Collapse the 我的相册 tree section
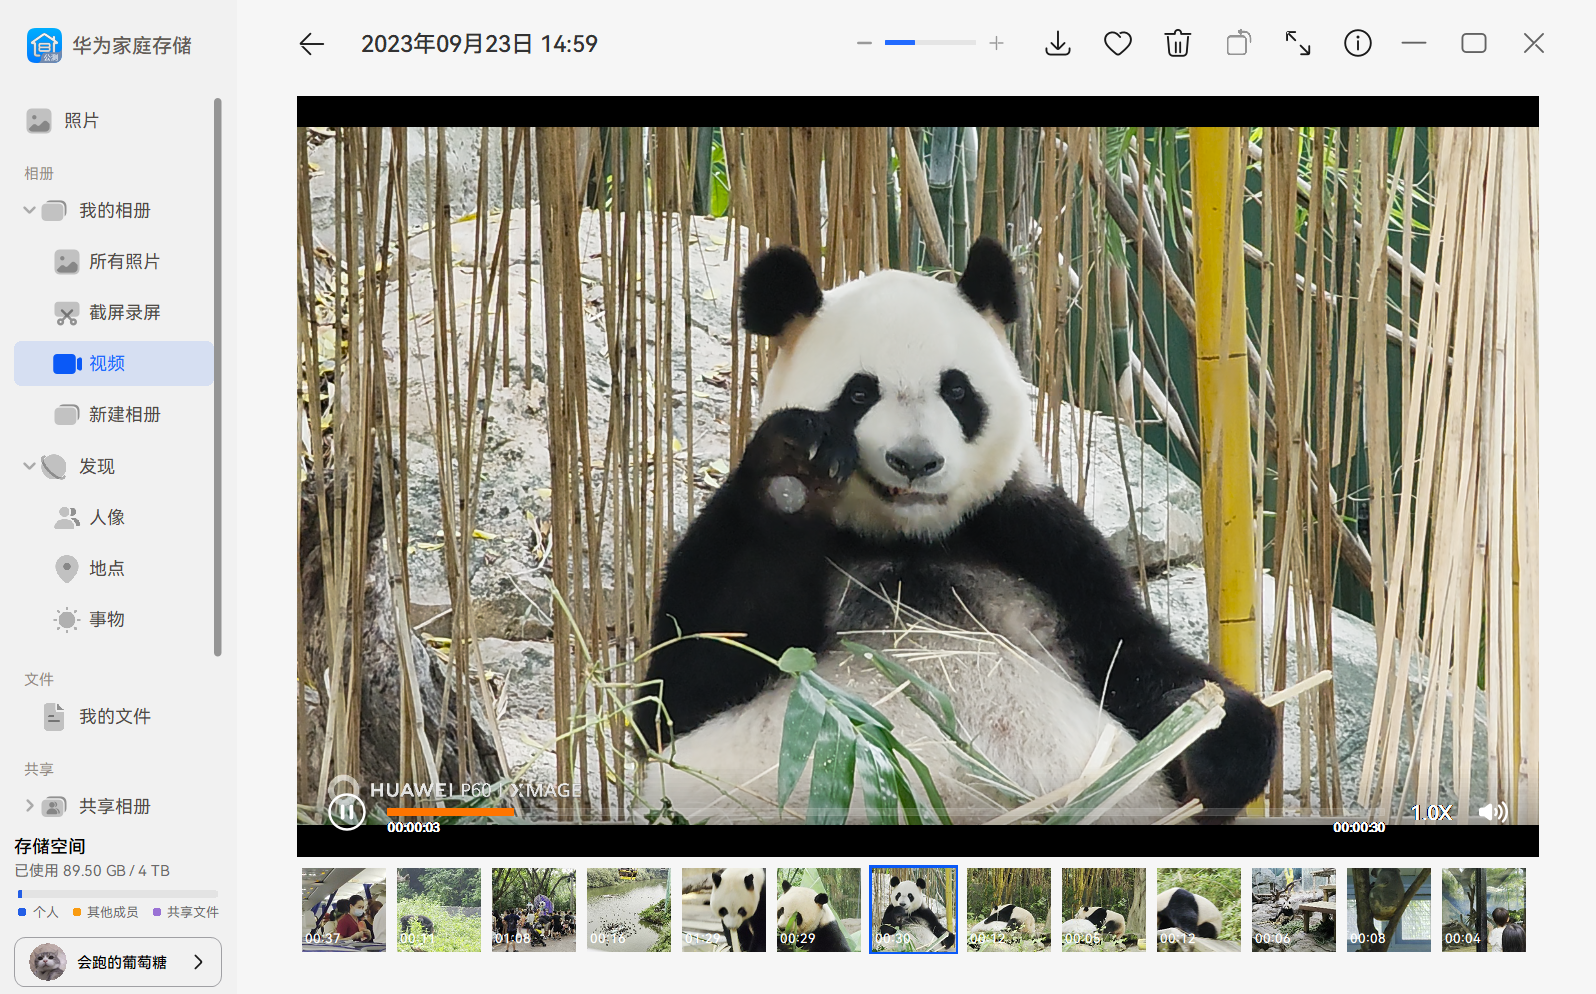Image resolution: width=1596 pixels, height=994 pixels. point(29,211)
